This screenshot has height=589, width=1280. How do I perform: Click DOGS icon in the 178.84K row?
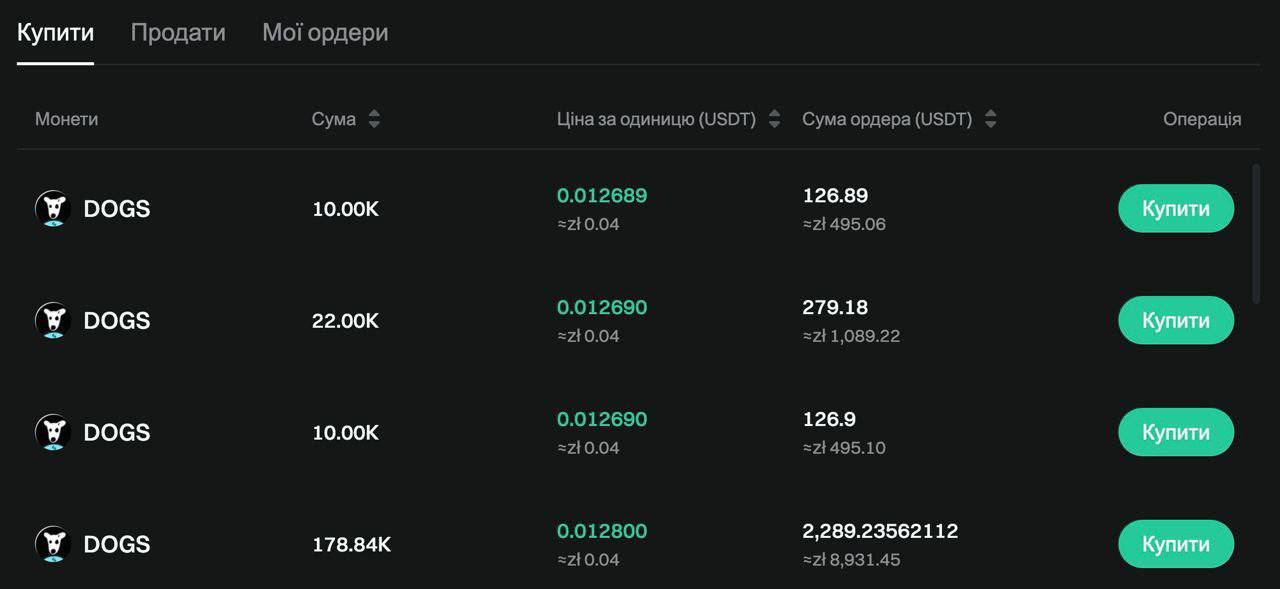pyautogui.click(x=53, y=545)
